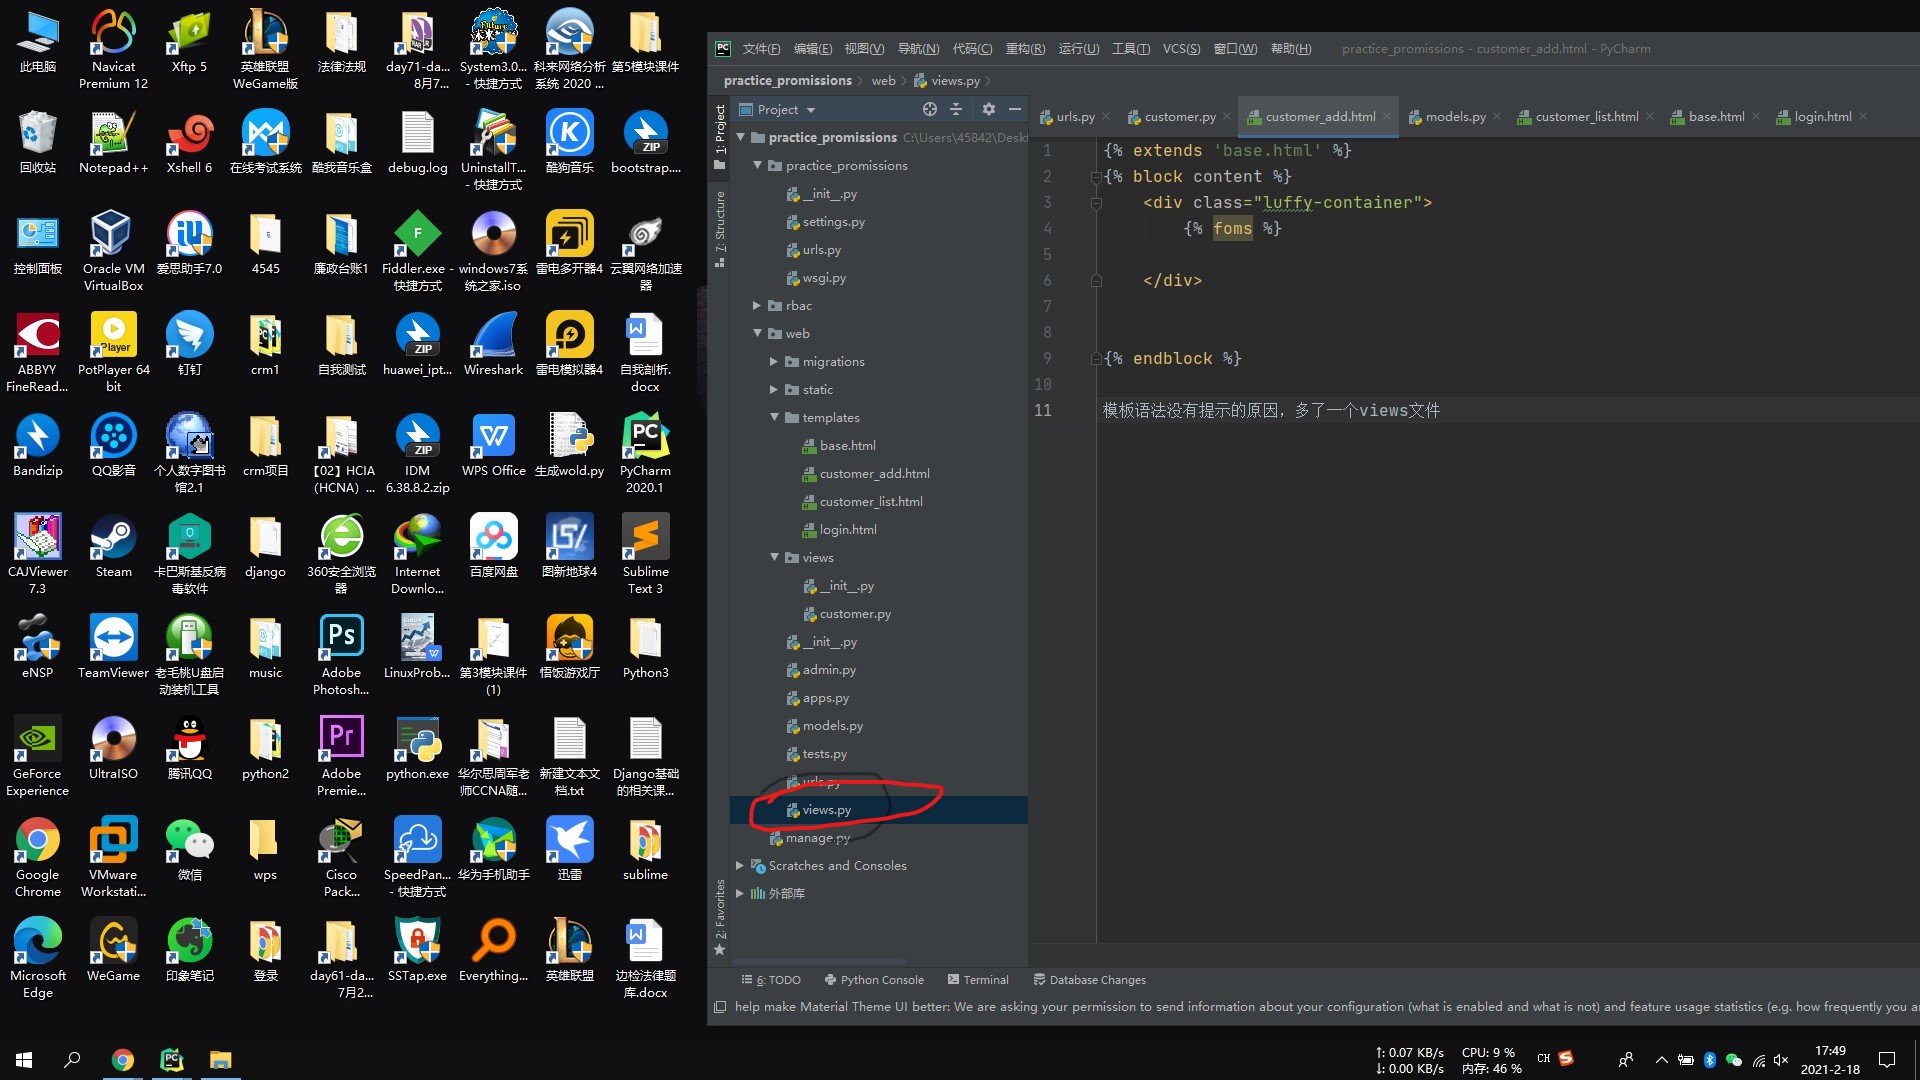
Task: Click the collapse all icon in Project panel
Action: coord(956,109)
